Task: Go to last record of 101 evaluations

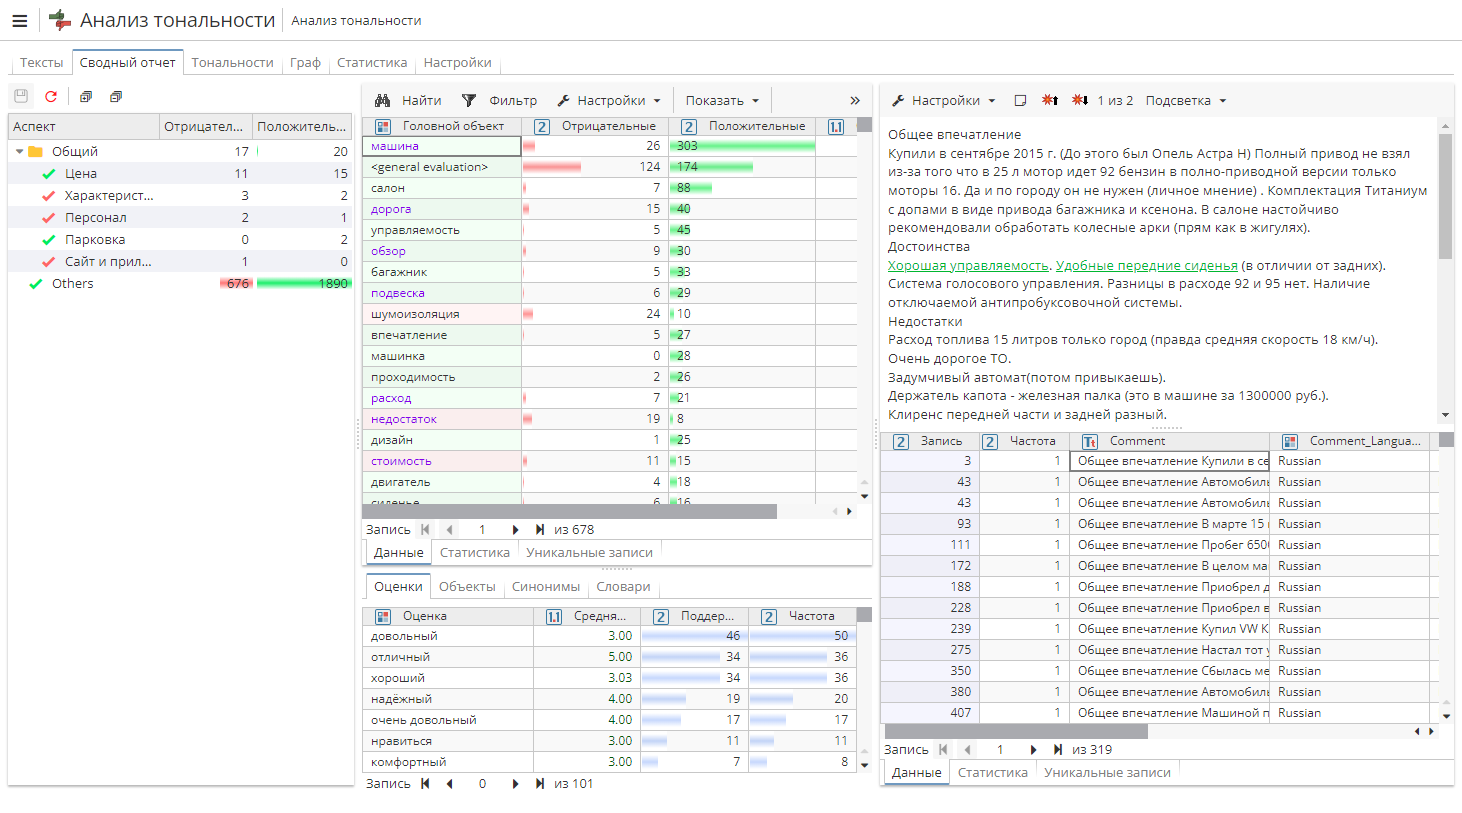Action: [540, 784]
